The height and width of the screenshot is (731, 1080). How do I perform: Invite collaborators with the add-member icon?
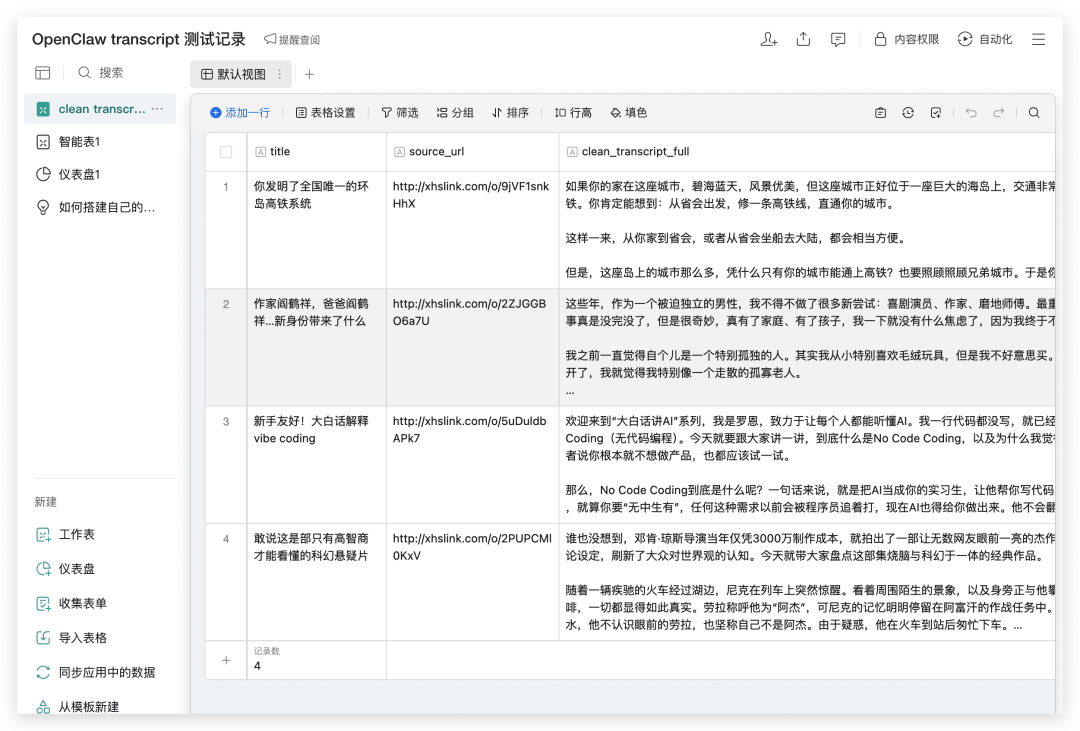[768, 39]
